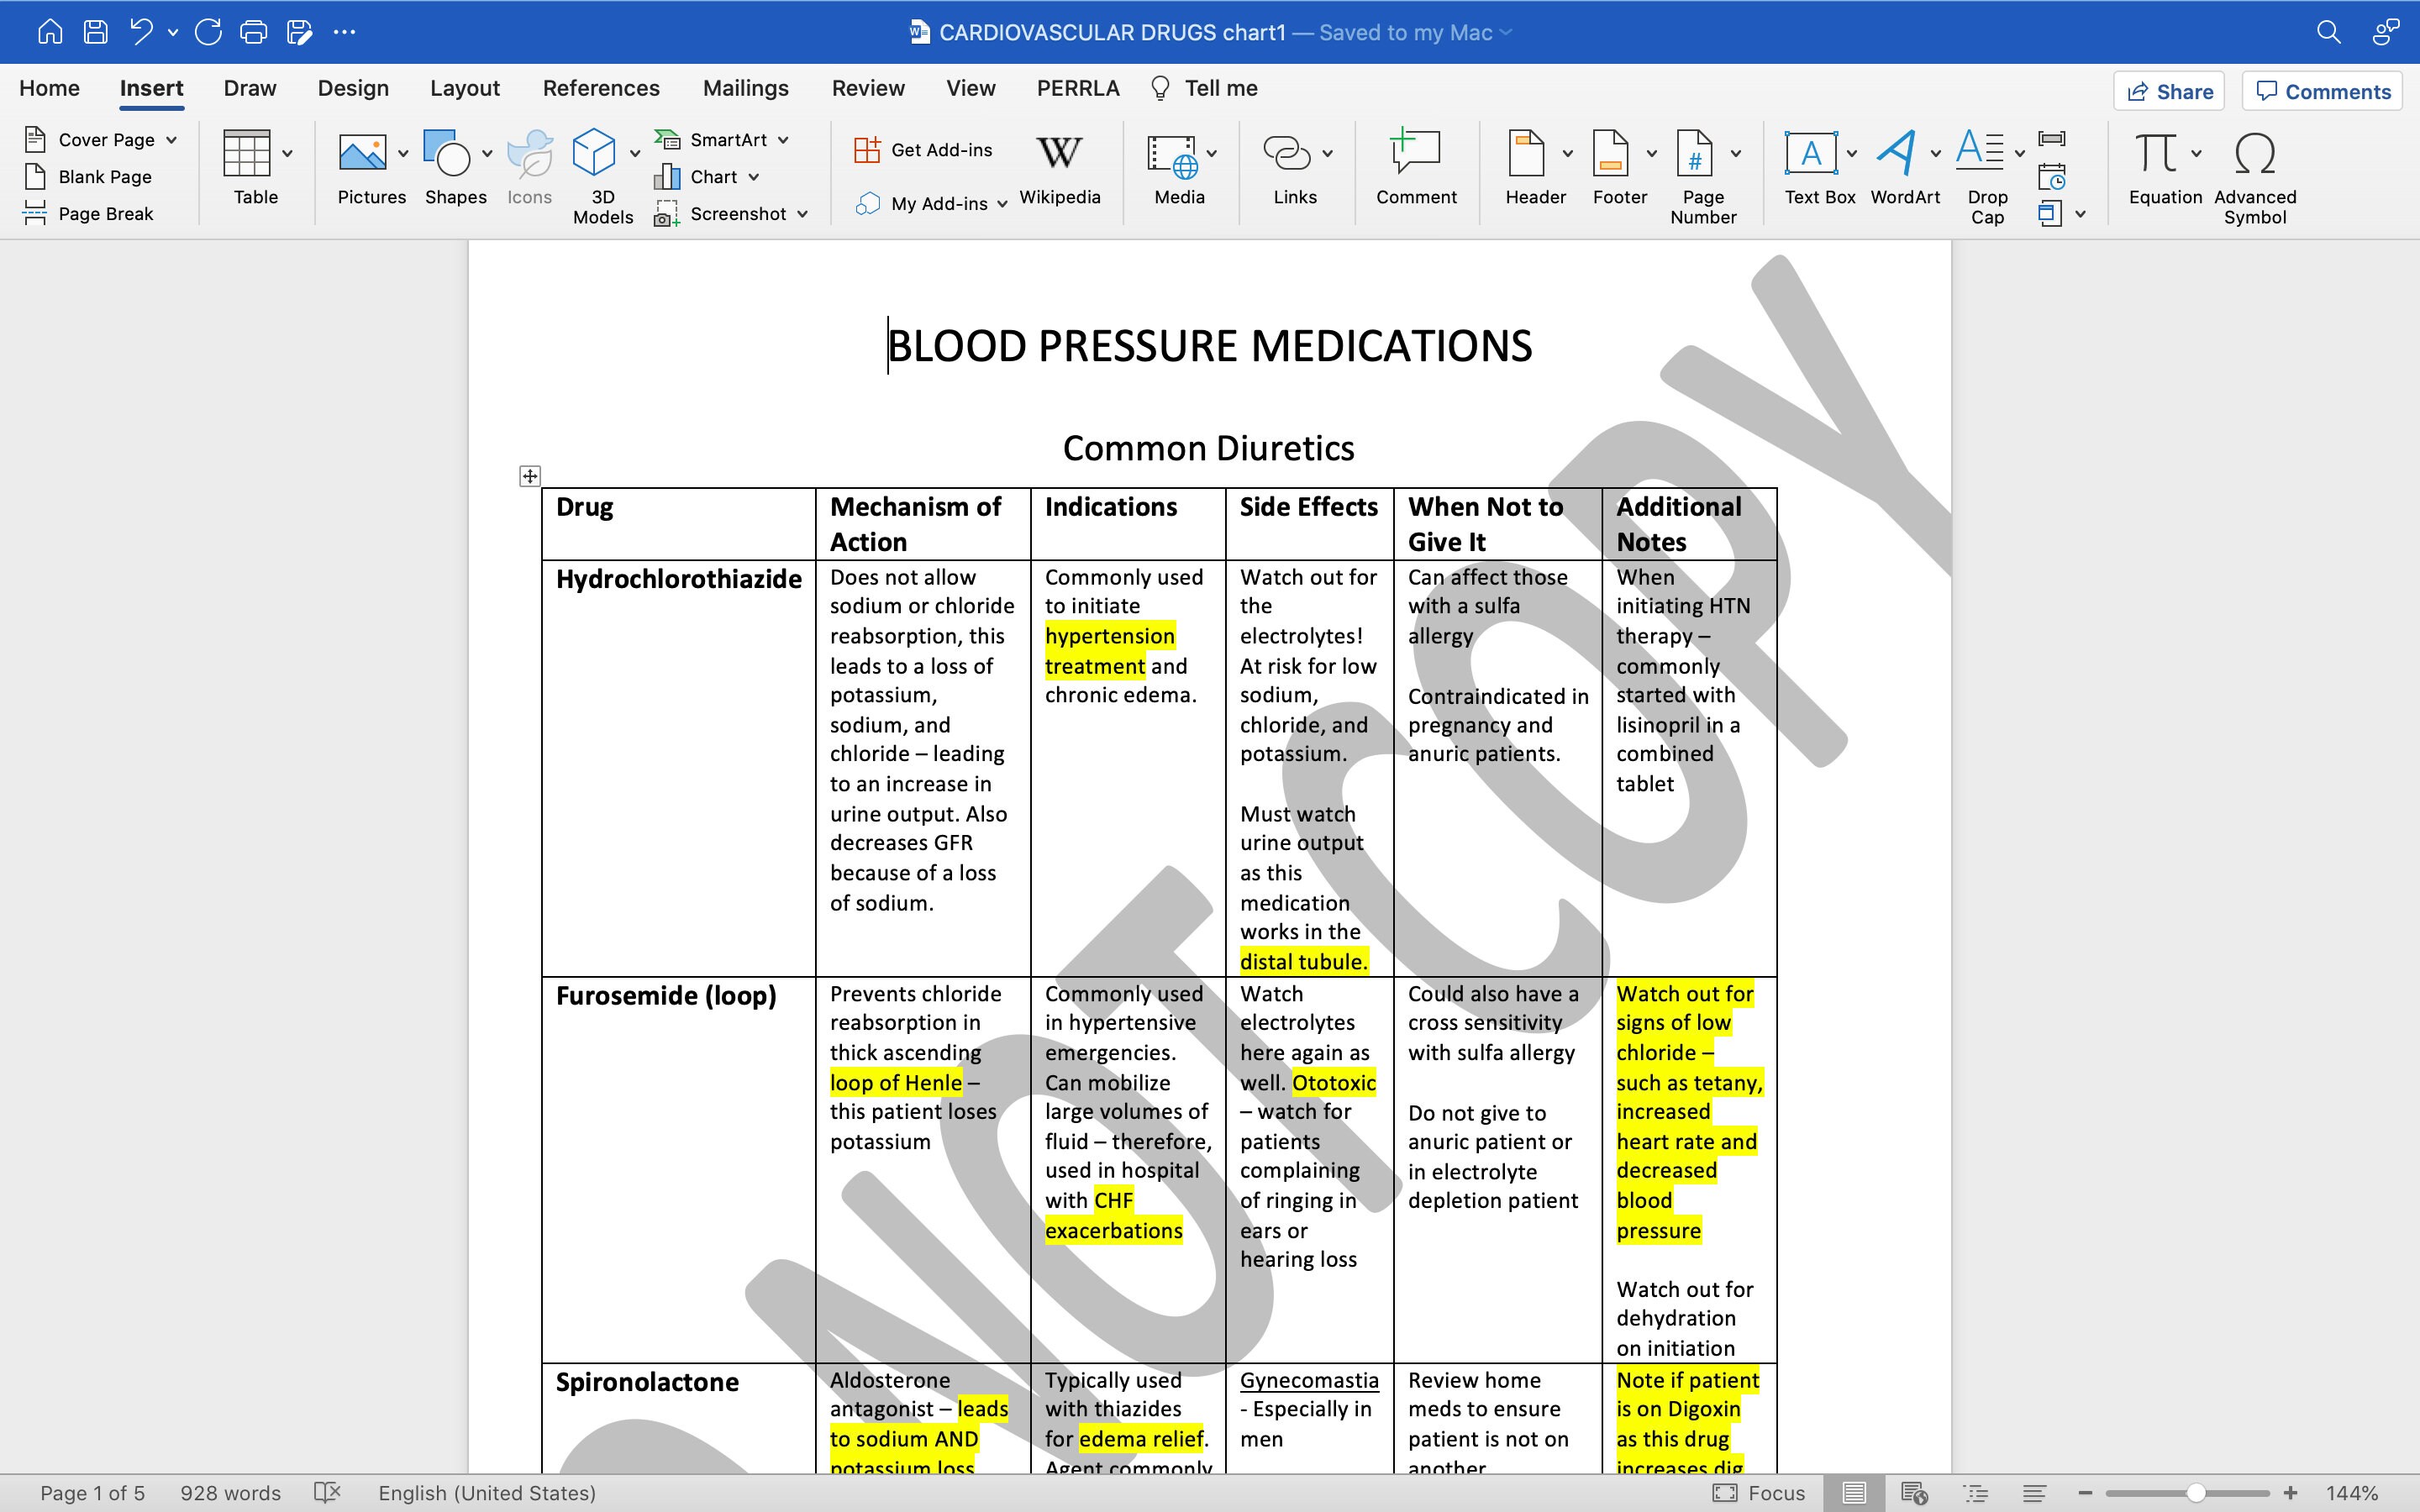Switch to the References tab
Viewport: 2420px width, 1512px height.
point(601,88)
